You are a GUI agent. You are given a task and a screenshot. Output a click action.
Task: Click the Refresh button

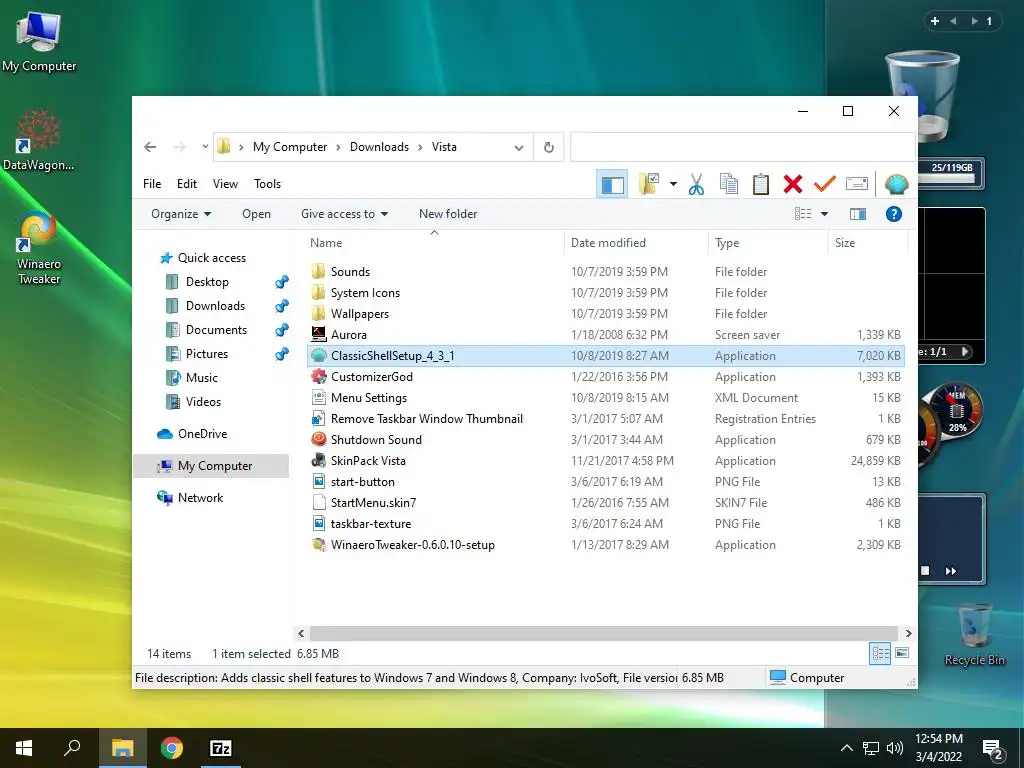[x=549, y=148]
